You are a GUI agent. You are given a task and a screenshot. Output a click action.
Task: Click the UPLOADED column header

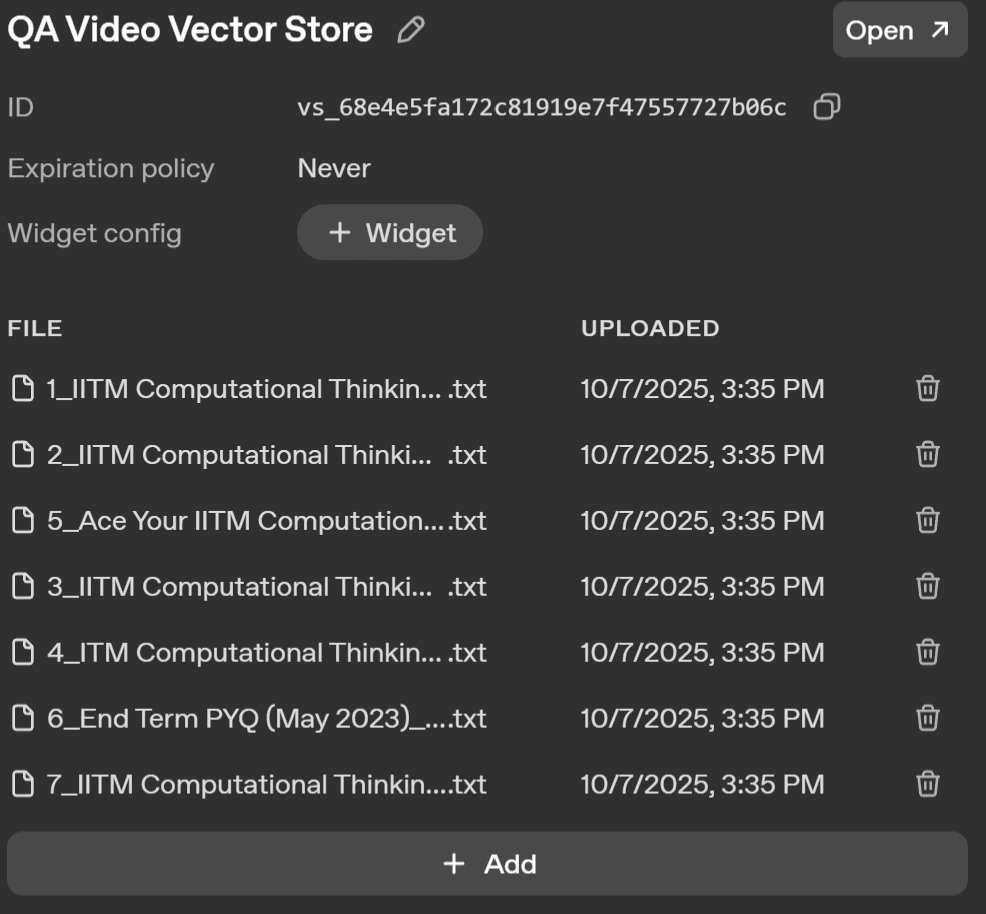pyautogui.click(x=650, y=328)
